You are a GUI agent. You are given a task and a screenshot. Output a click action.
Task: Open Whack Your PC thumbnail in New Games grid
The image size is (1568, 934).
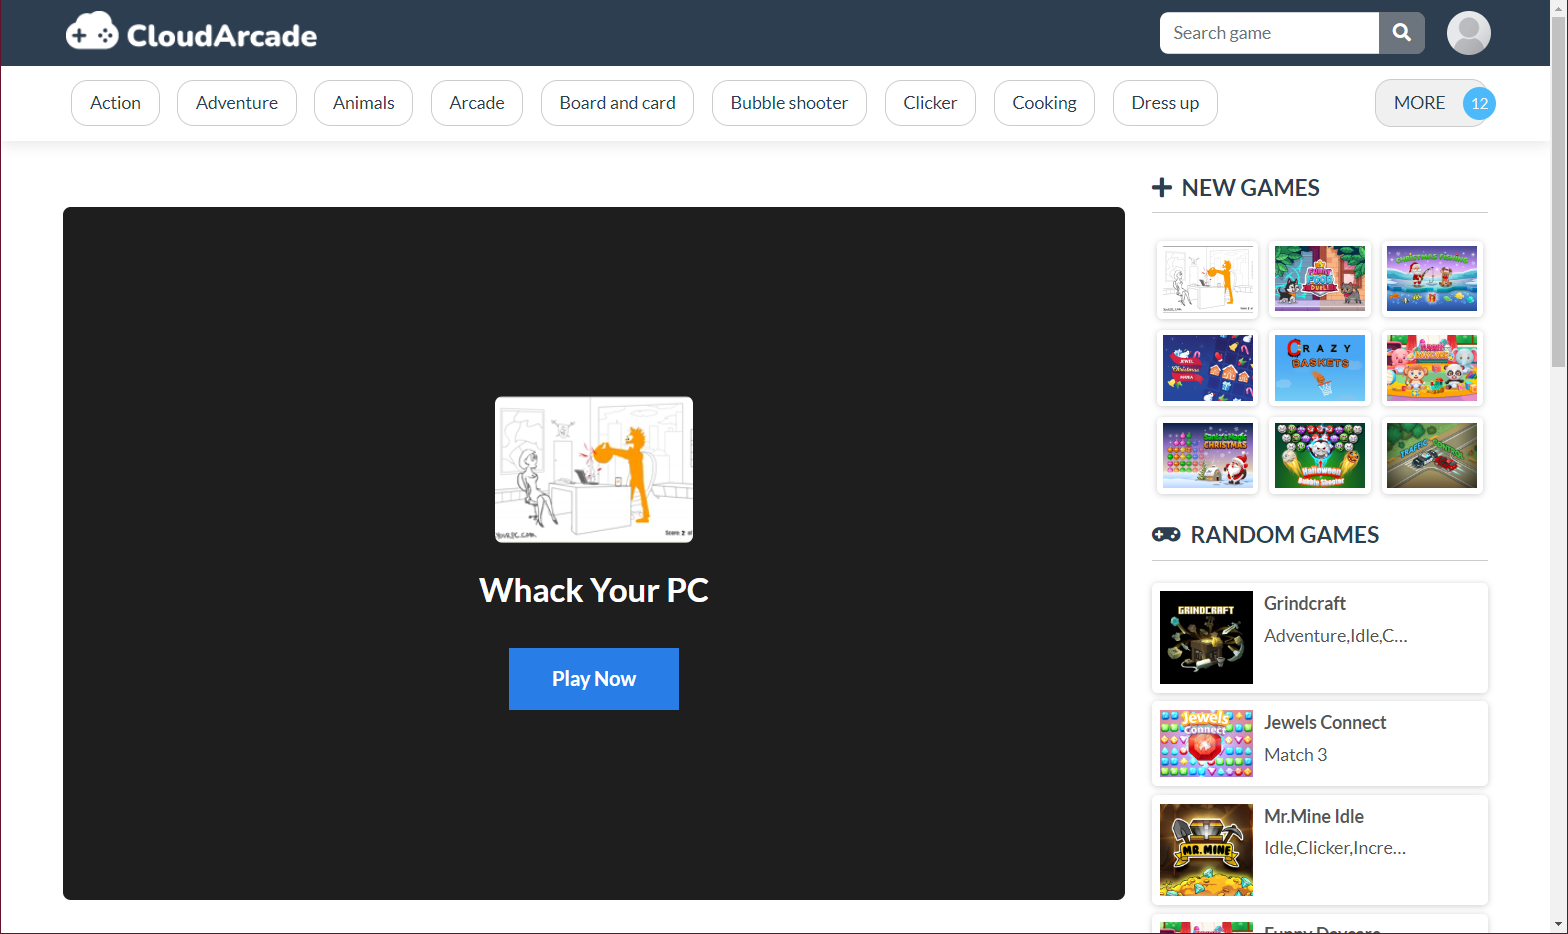coord(1208,279)
